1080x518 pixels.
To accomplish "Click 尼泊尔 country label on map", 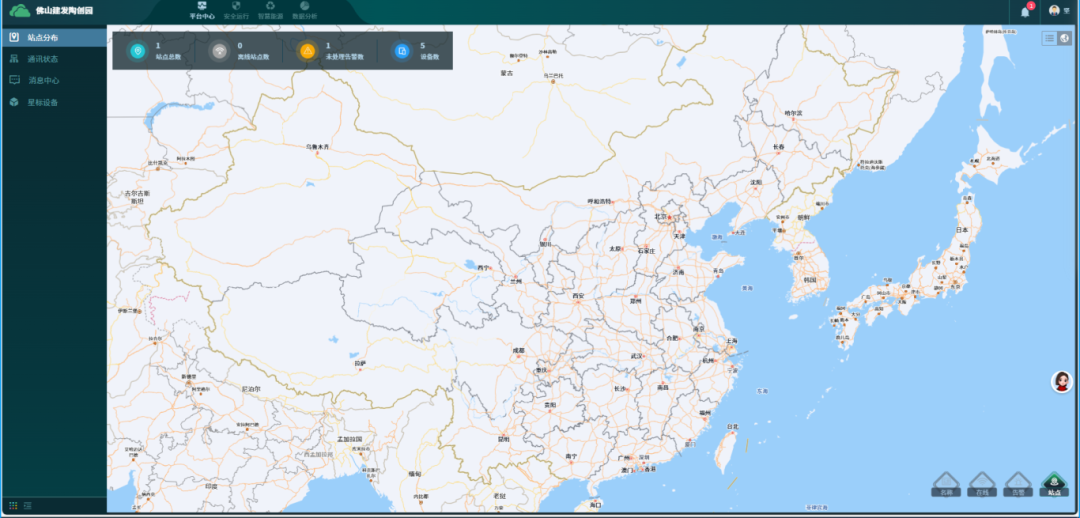I will 251,388.
